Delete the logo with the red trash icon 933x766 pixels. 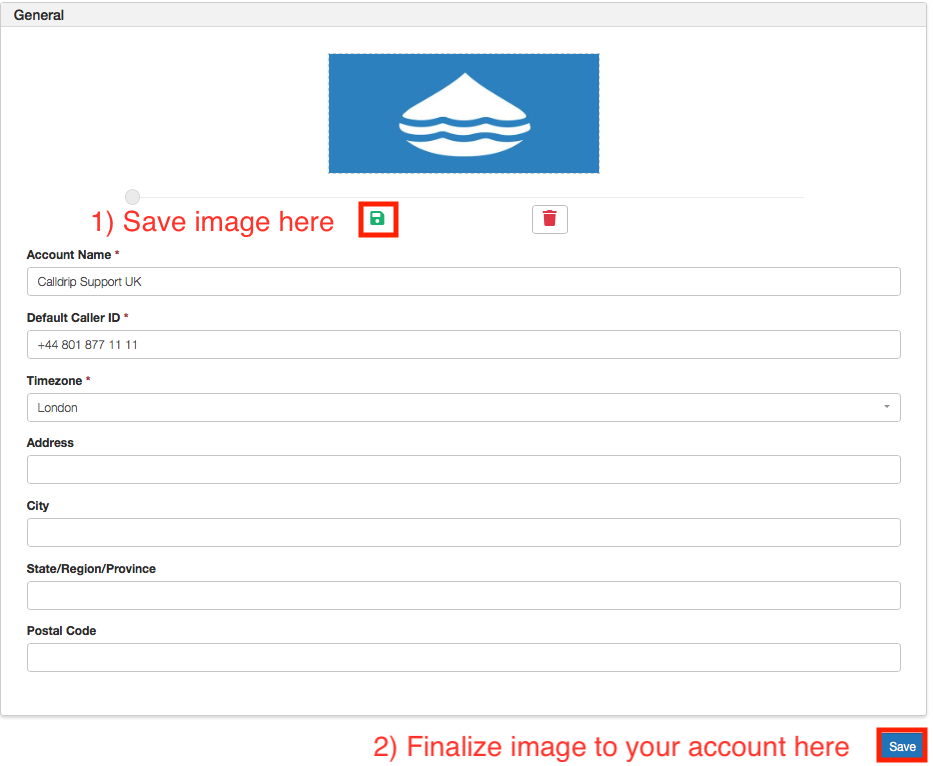(550, 219)
